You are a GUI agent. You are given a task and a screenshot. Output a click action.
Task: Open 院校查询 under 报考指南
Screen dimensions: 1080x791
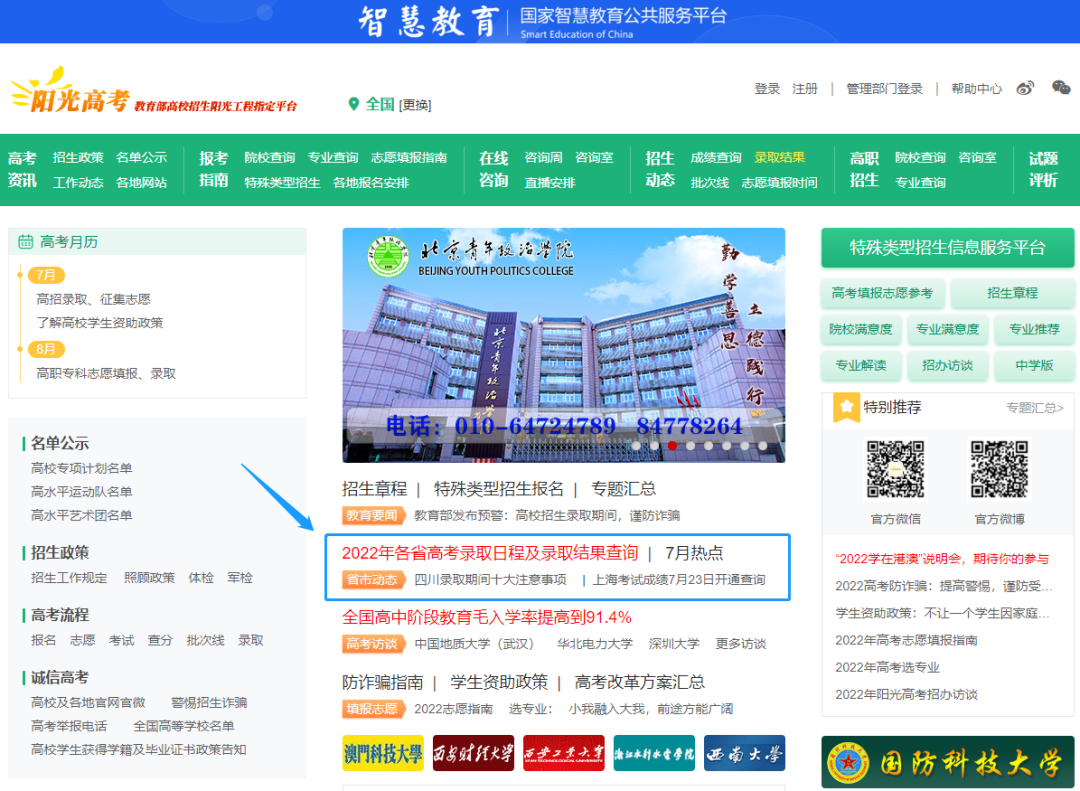(269, 158)
